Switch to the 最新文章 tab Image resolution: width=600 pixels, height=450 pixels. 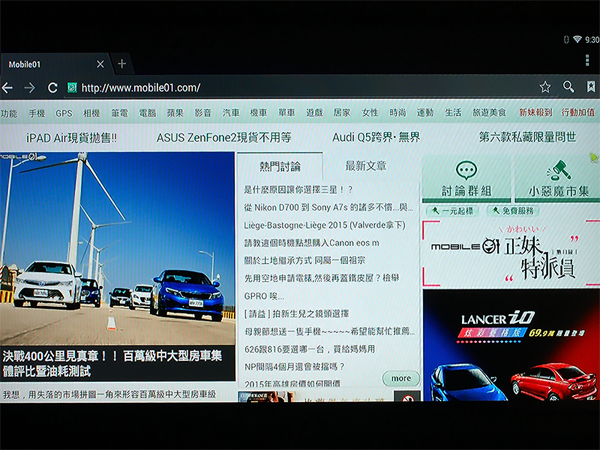pyautogui.click(x=365, y=166)
